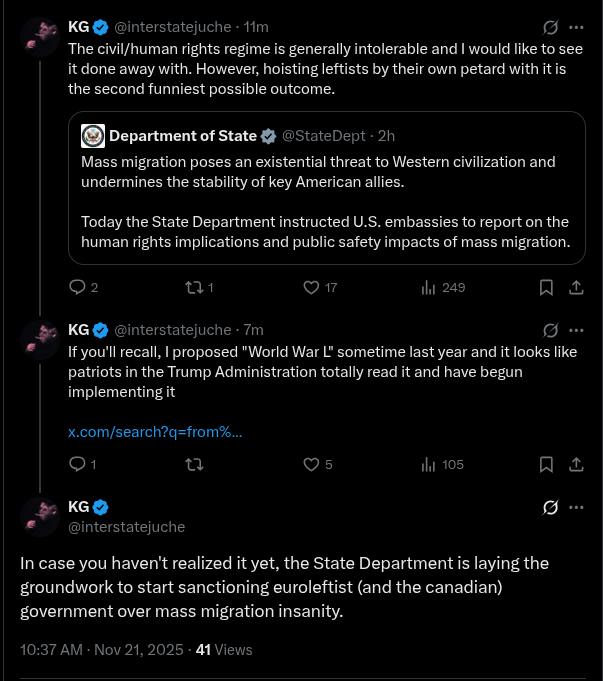Image resolution: width=603 pixels, height=681 pixels.
Task: Share the World War L post
Action: tap(576, 464)
